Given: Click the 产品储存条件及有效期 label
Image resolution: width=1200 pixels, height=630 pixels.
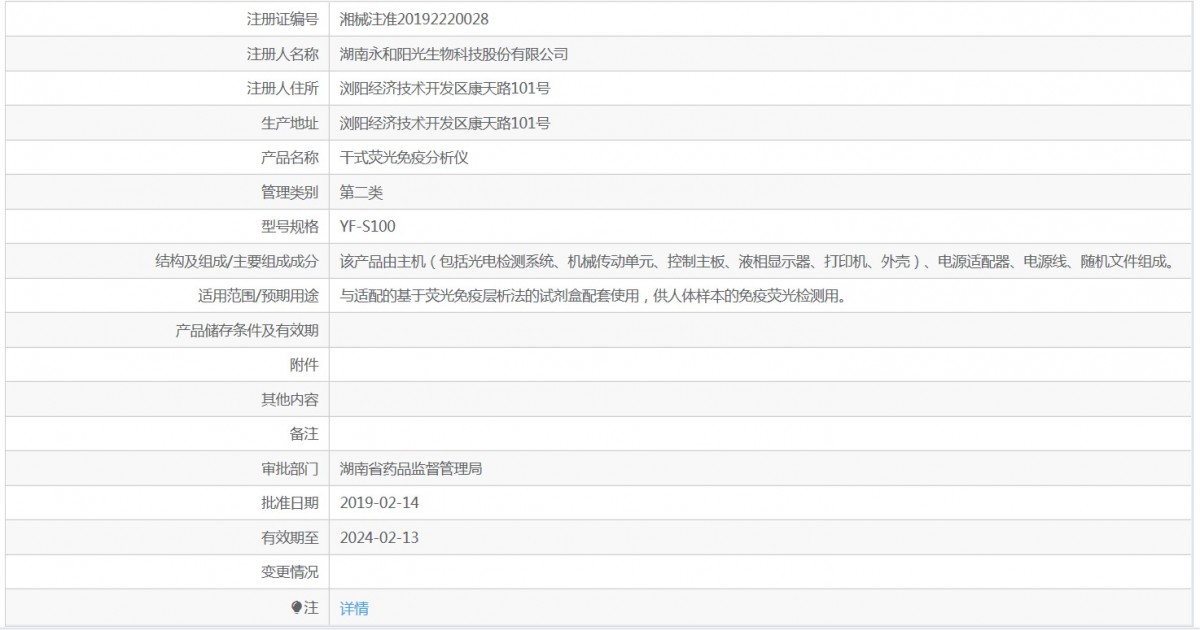Looking at the screenshot, I should [247, 330].
